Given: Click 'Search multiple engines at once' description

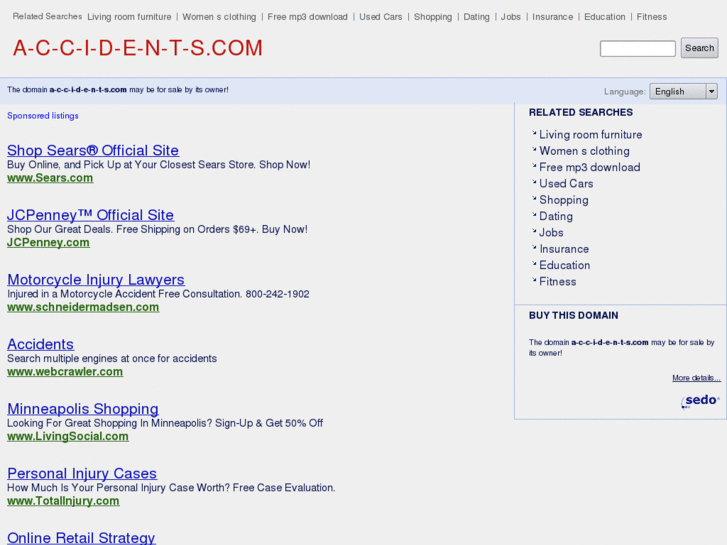Looking at the screenshot, I should click(112, 358).
